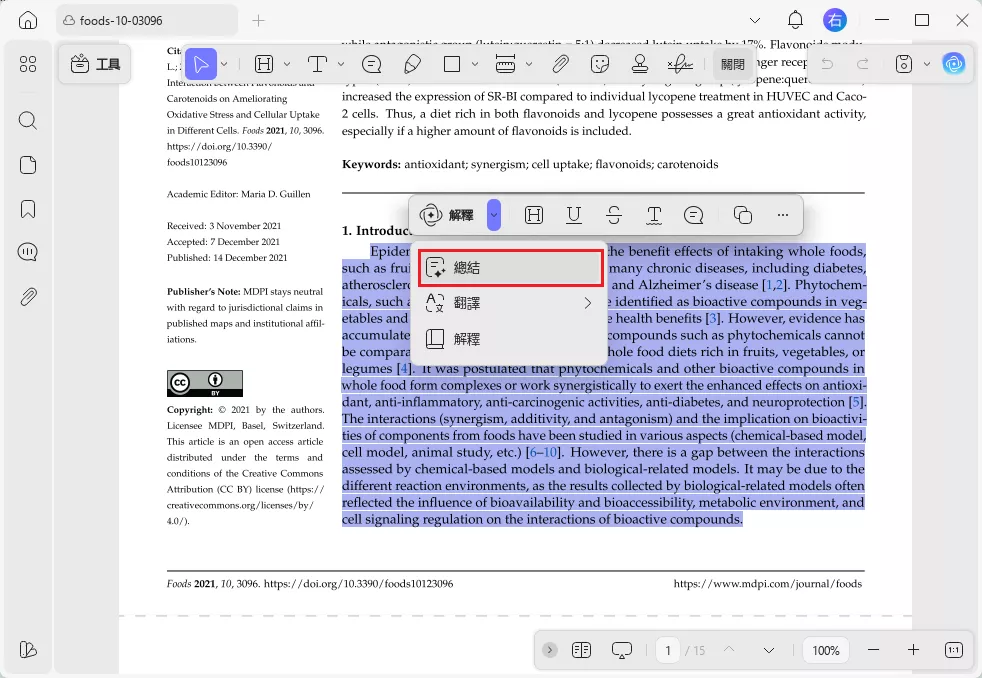The height and width of the screenshot is (678, 982).
Task: Click the undo arrow
Action: coord(827,64)
